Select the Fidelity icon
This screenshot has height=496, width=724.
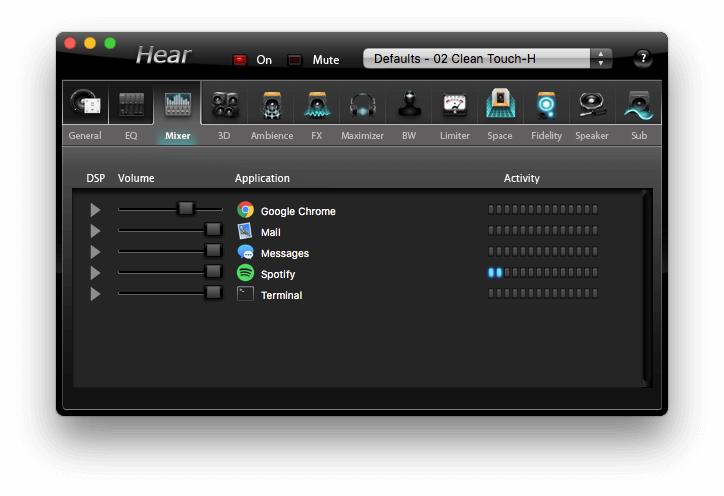pyautogui.click(x=546, y=105)
